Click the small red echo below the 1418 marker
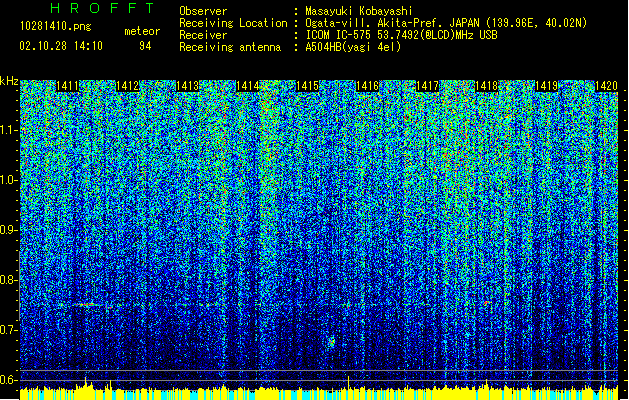This screenshot has height=400, width=629. coord(487,303)
